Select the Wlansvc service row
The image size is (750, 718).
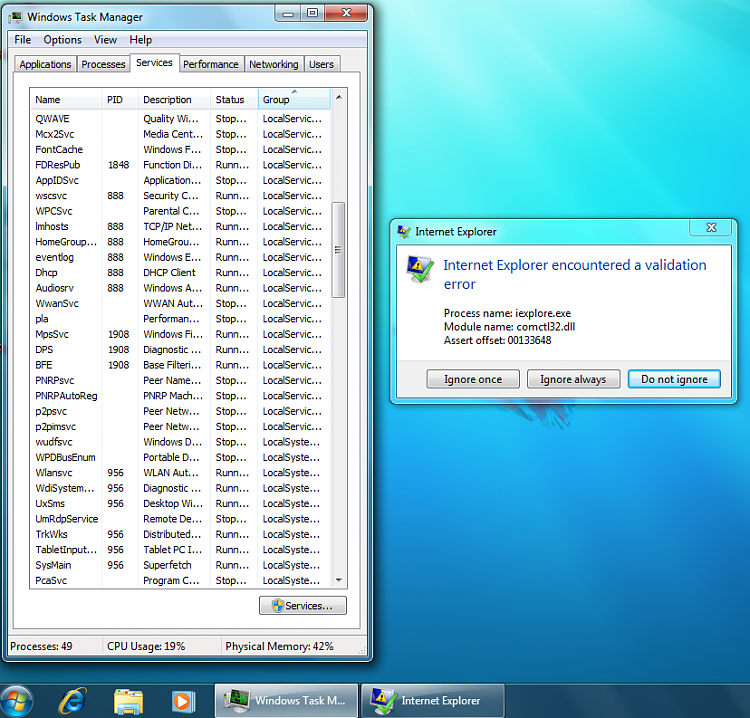tap(180, 473)
